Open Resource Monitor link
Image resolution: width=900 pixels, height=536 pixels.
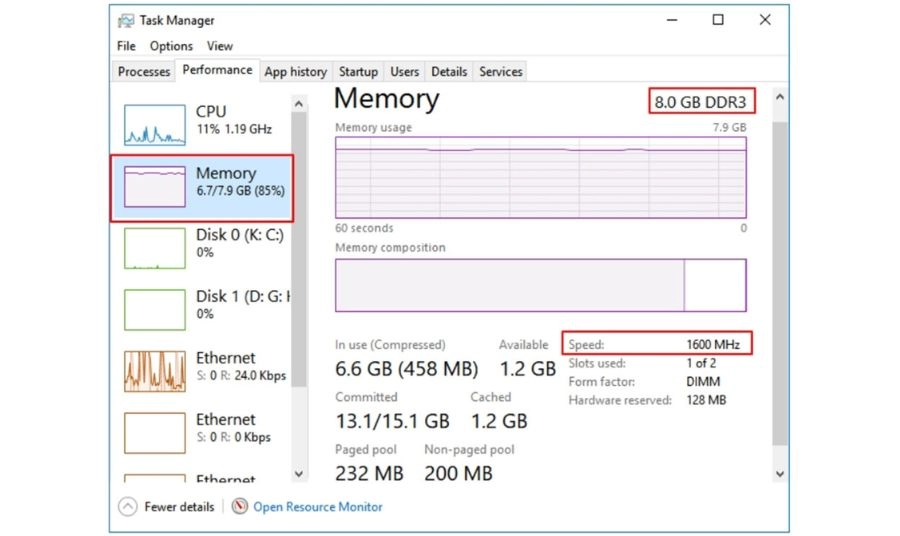[318, 507]
